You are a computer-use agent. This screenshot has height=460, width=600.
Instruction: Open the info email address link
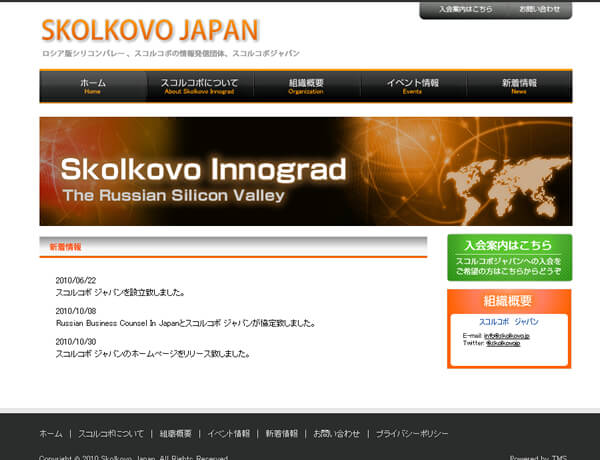[507, 336]
